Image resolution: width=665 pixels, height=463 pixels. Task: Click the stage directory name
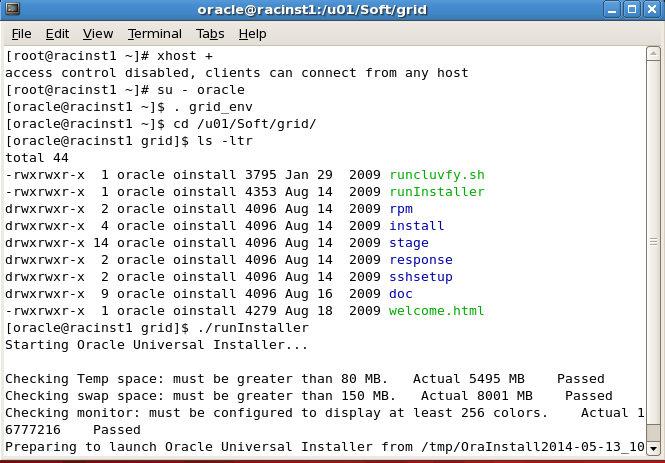[x=409, y=243]
